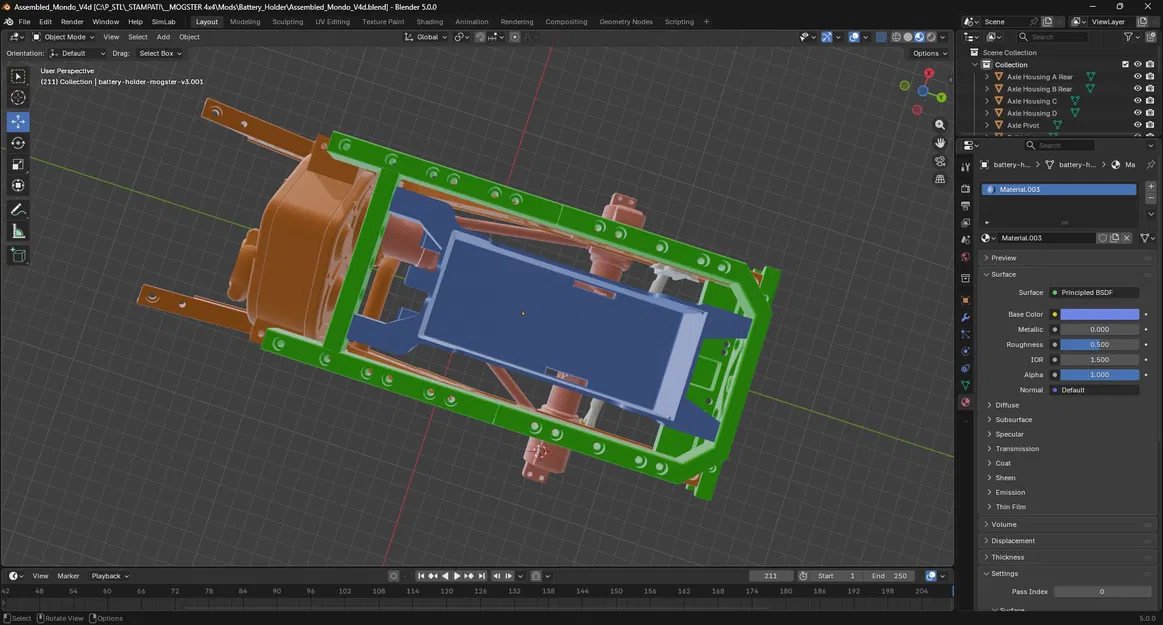Open the Add Cube tool

coord(17,255)
